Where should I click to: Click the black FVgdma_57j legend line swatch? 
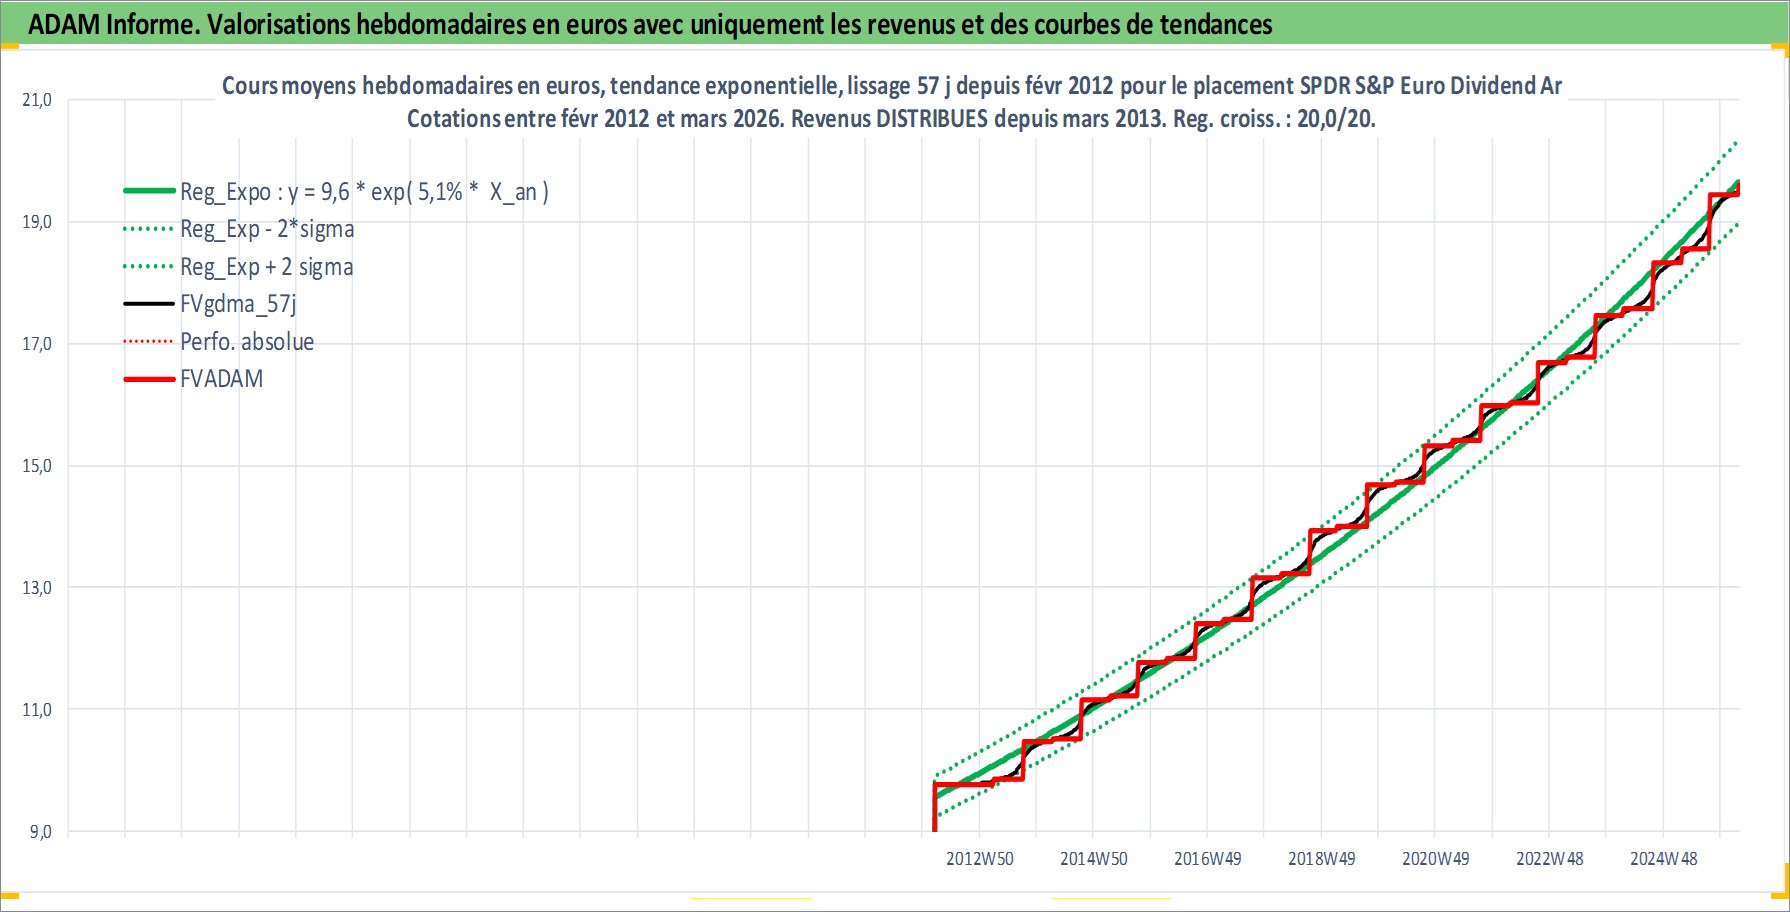[x=149, y=304]
